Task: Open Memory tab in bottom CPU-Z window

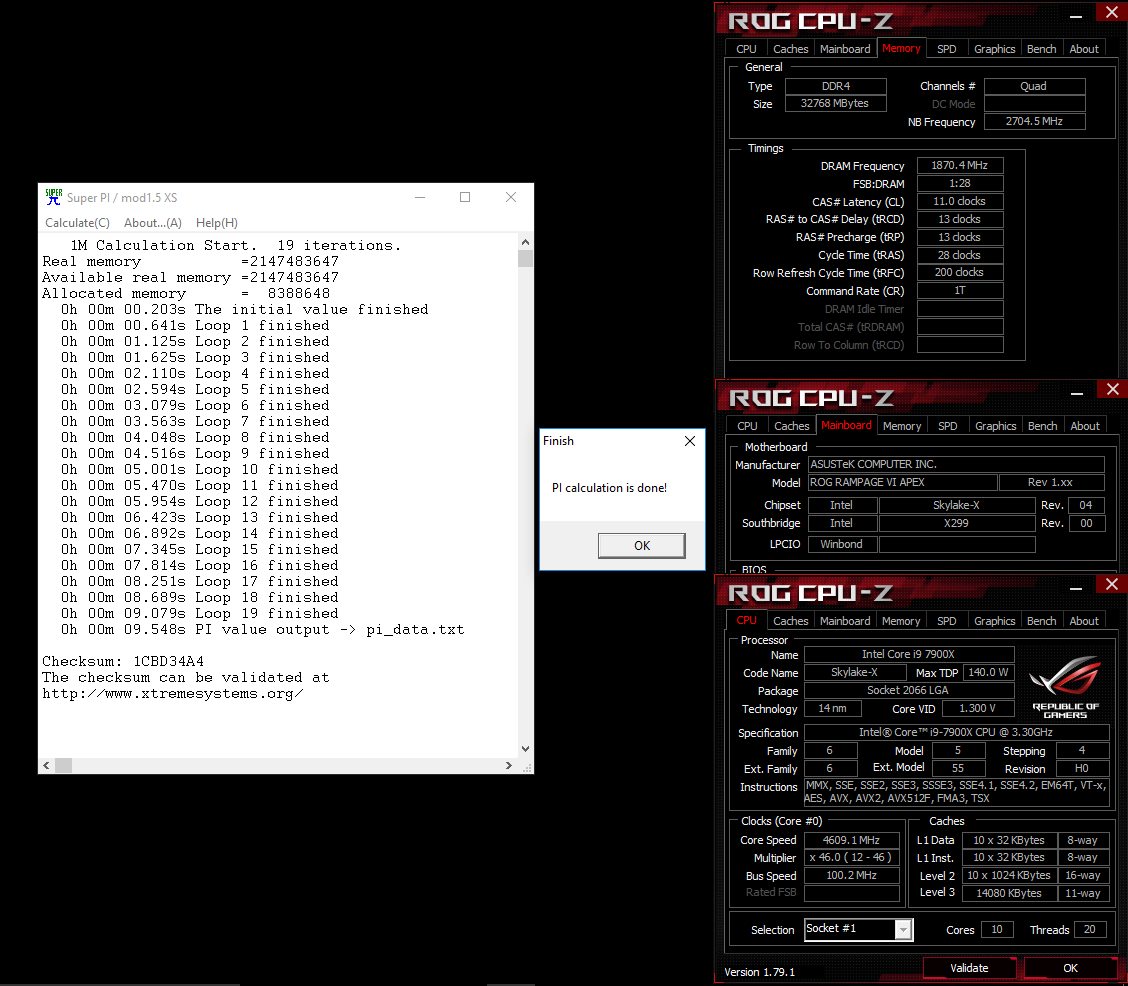Action: click(901, 621)
